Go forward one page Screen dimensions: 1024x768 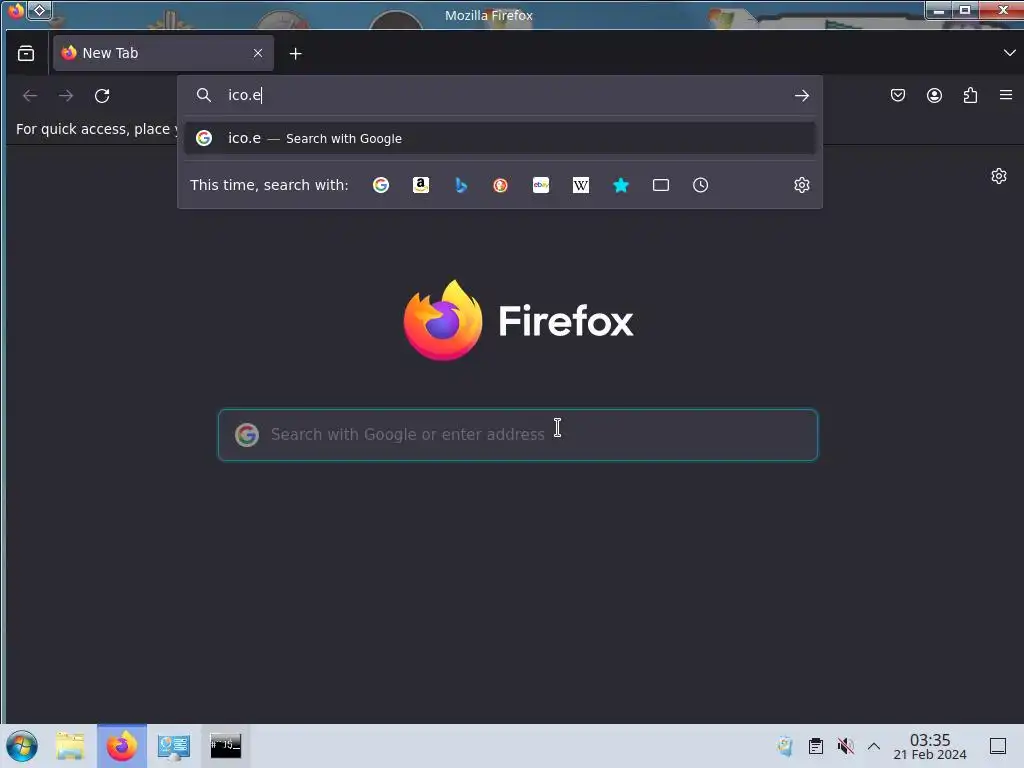coord(66,96)
